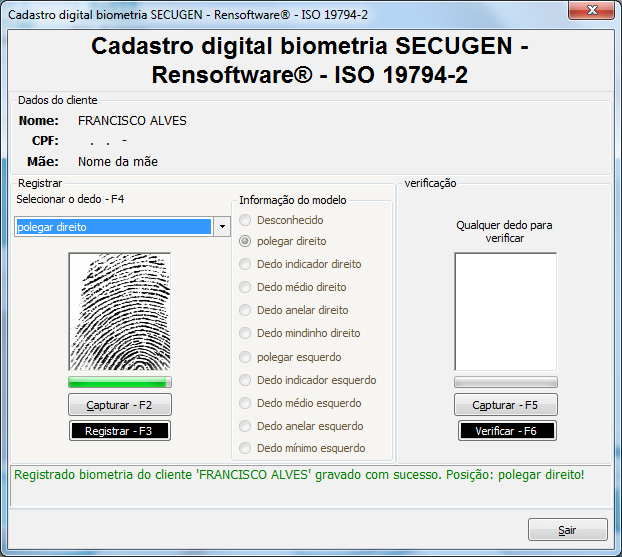Click Capturar - F2 button
This screenshot has width=622, height=557.
point(120,405)
